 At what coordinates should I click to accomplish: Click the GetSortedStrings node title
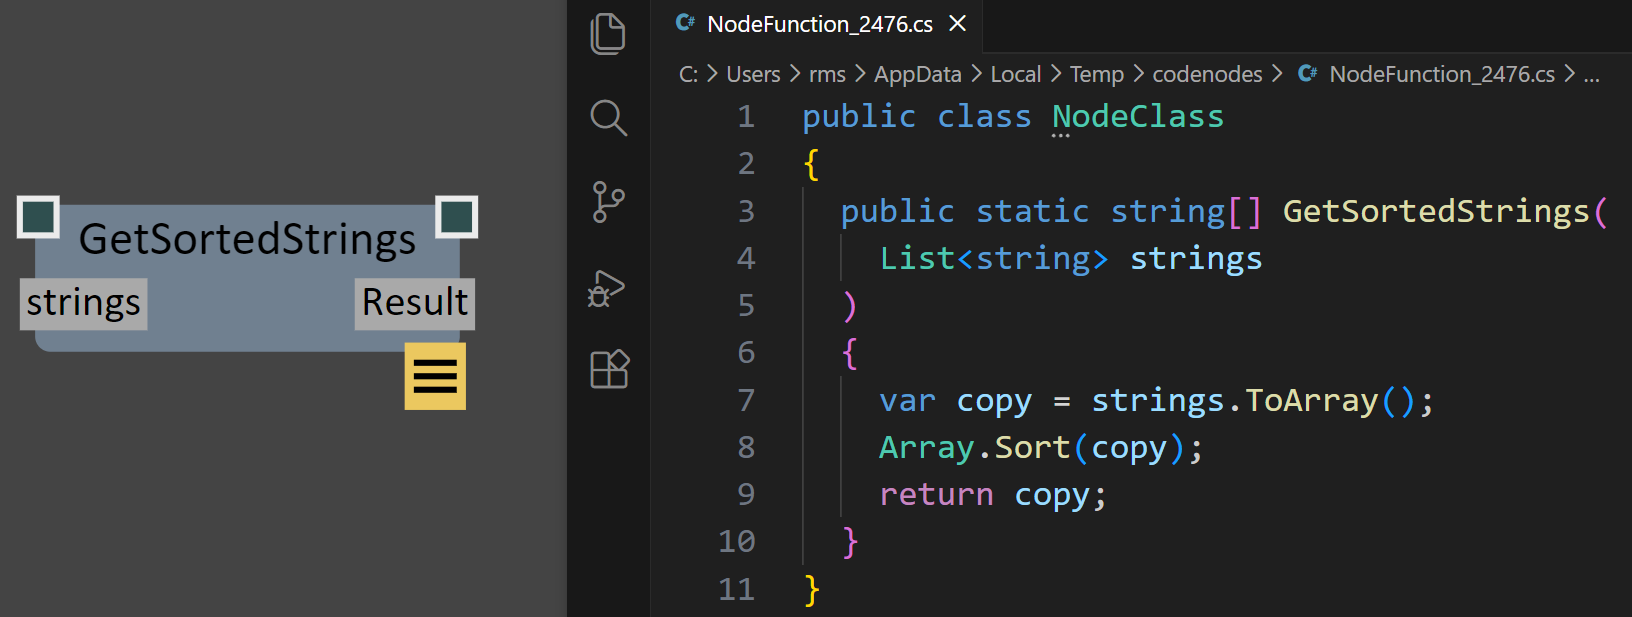pos(247,240)
